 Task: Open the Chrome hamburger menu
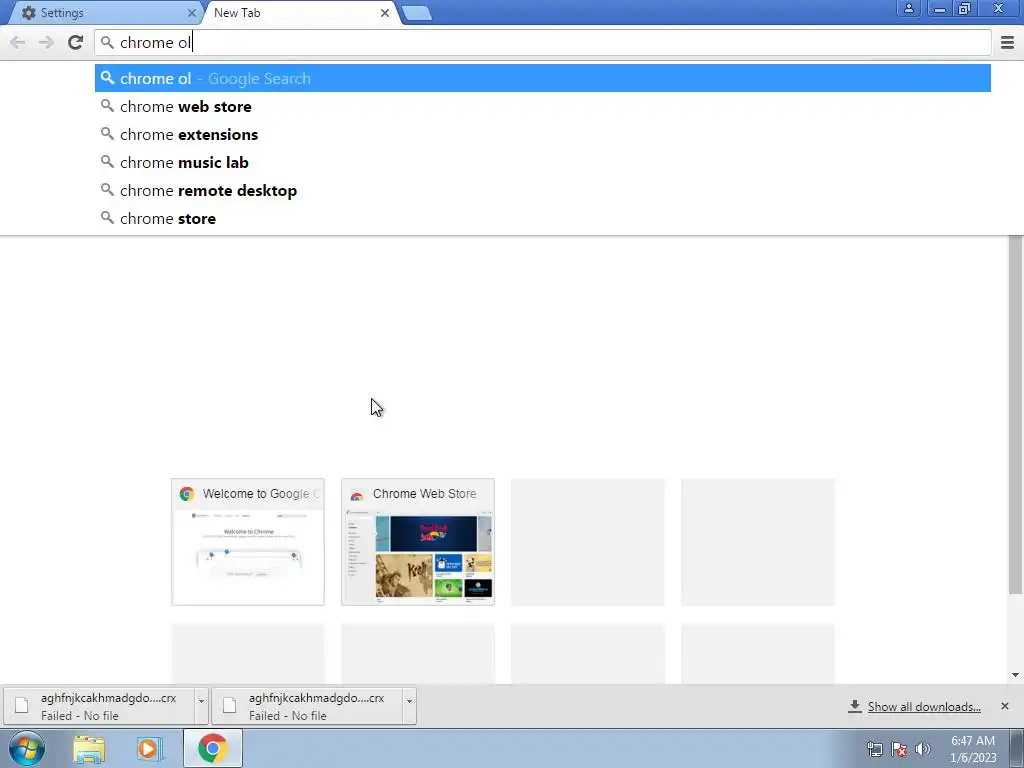(x=1007, y=42)
